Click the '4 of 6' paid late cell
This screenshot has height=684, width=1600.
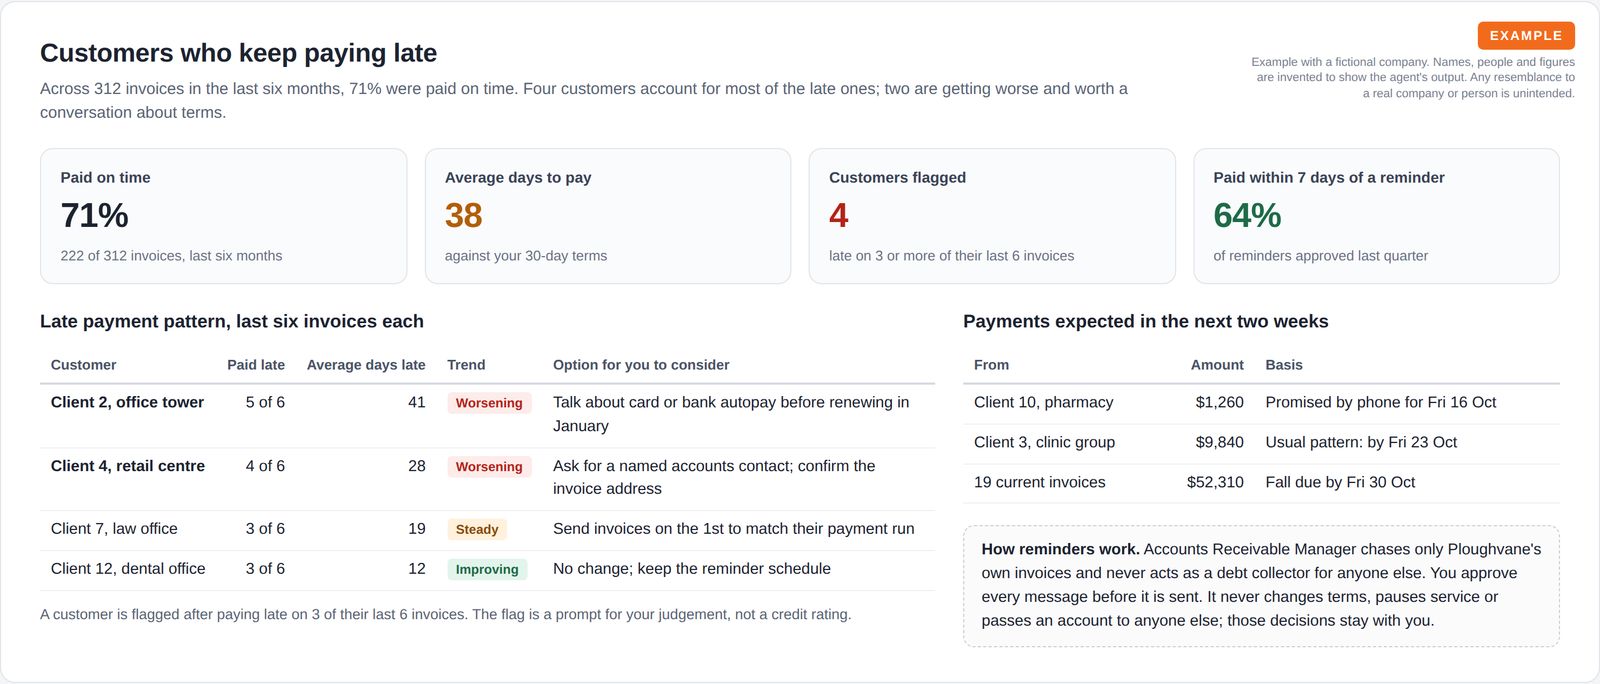pyautogui.click(x=265, y=466)
